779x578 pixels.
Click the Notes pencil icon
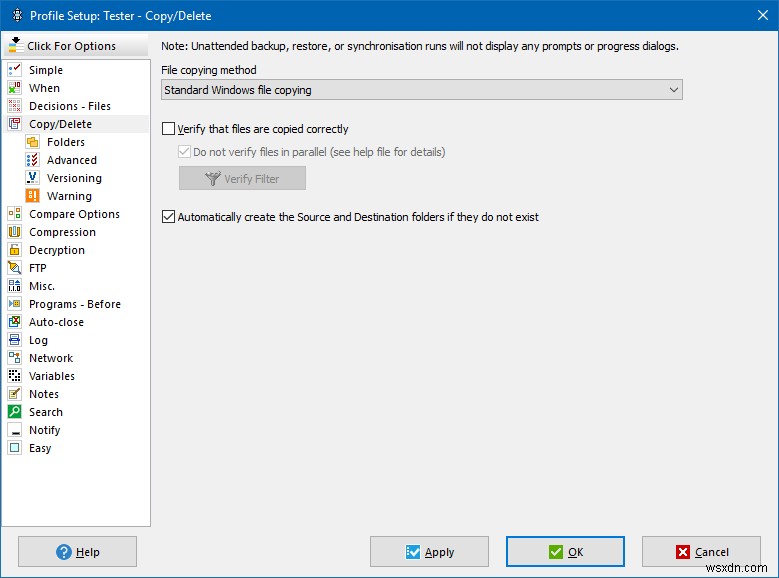coord(15,394)
